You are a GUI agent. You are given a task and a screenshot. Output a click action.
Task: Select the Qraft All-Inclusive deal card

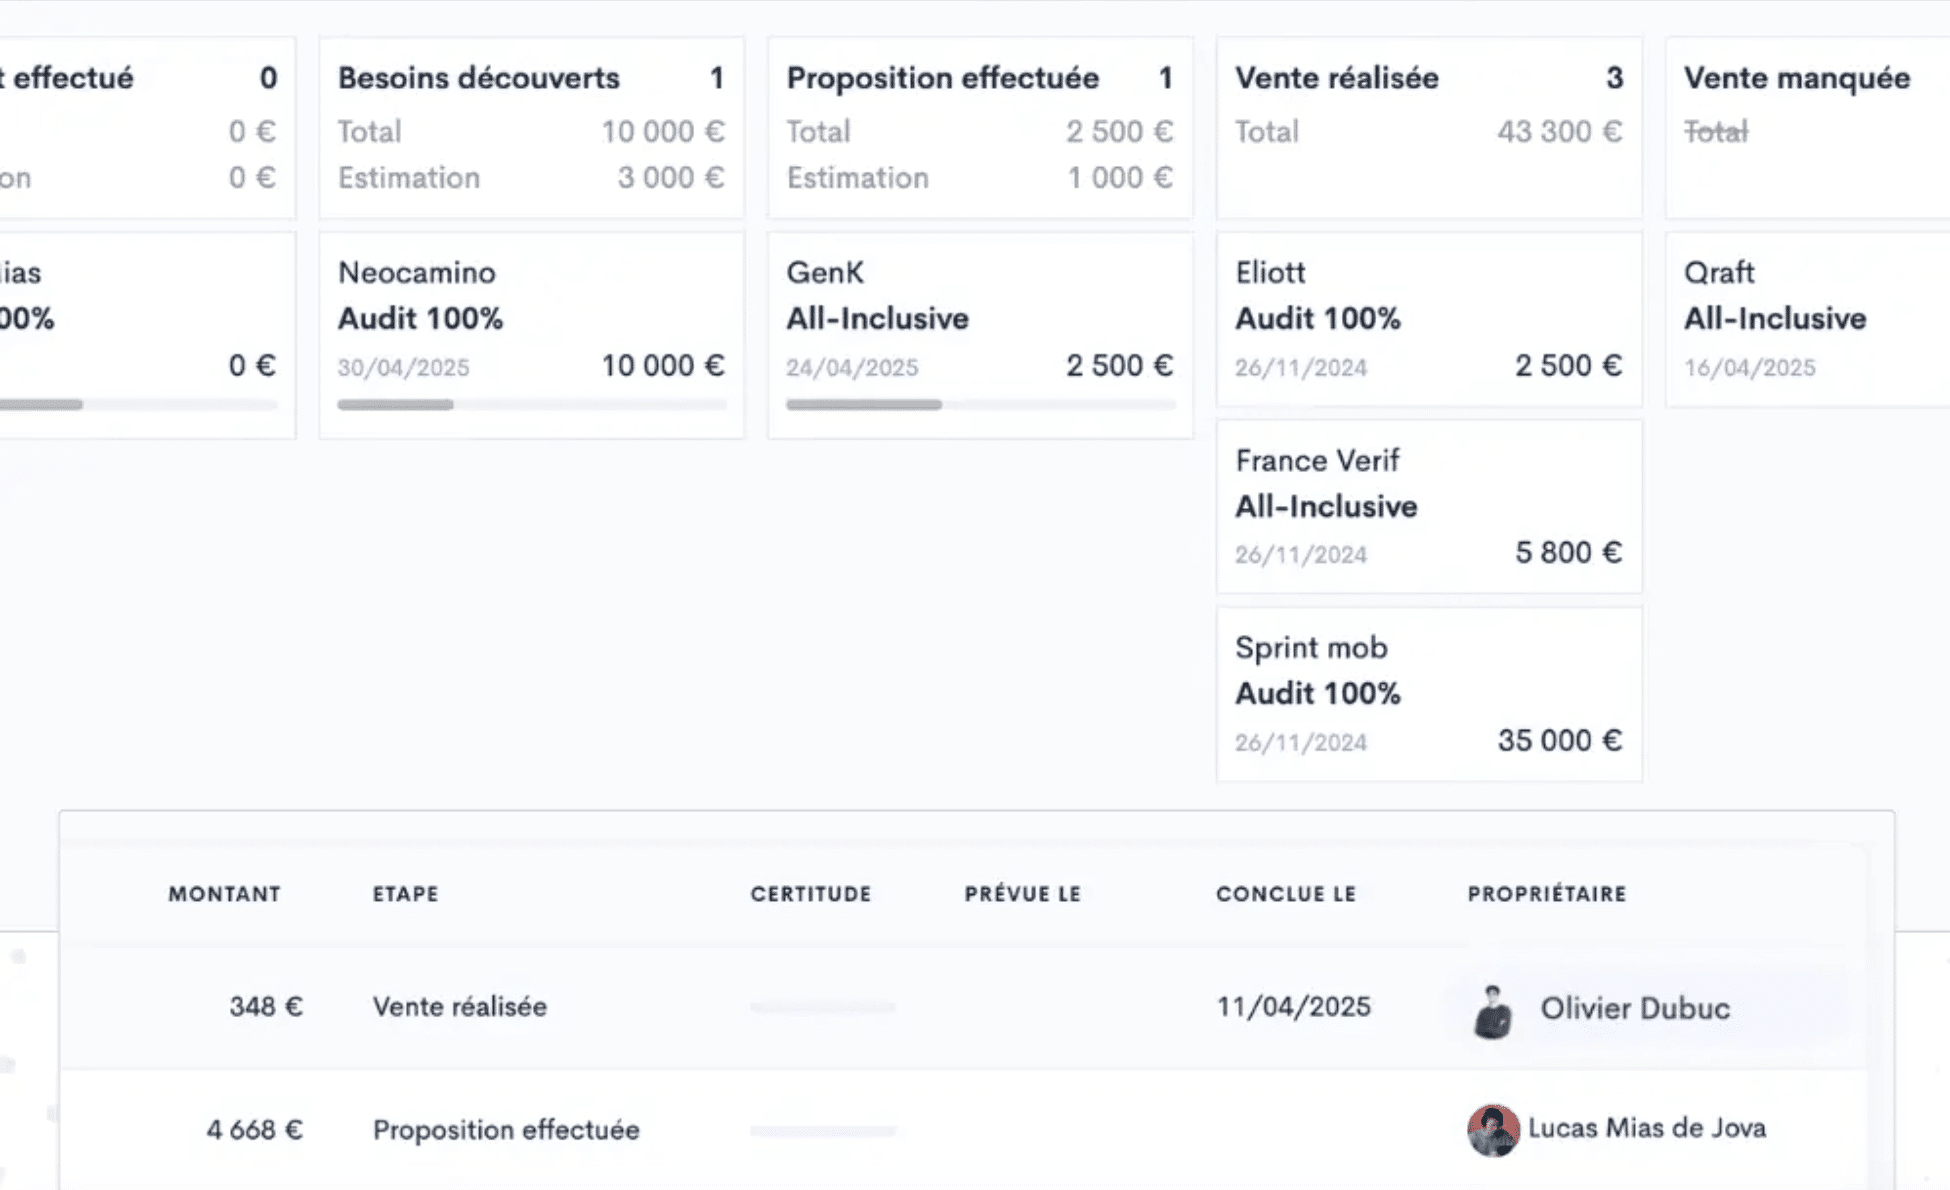pyautogui.click(x=1806, y=320)
